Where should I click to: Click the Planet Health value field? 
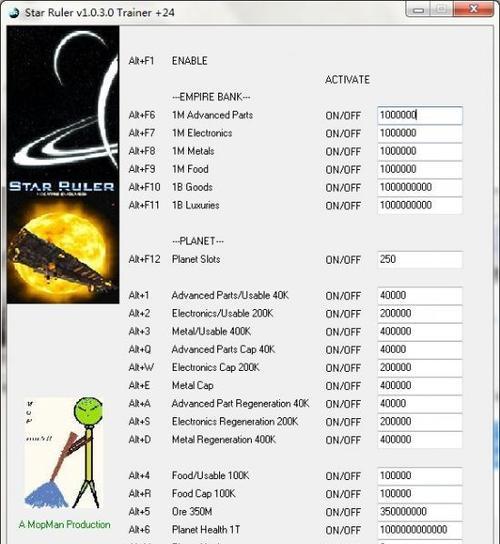coord(420,530)
